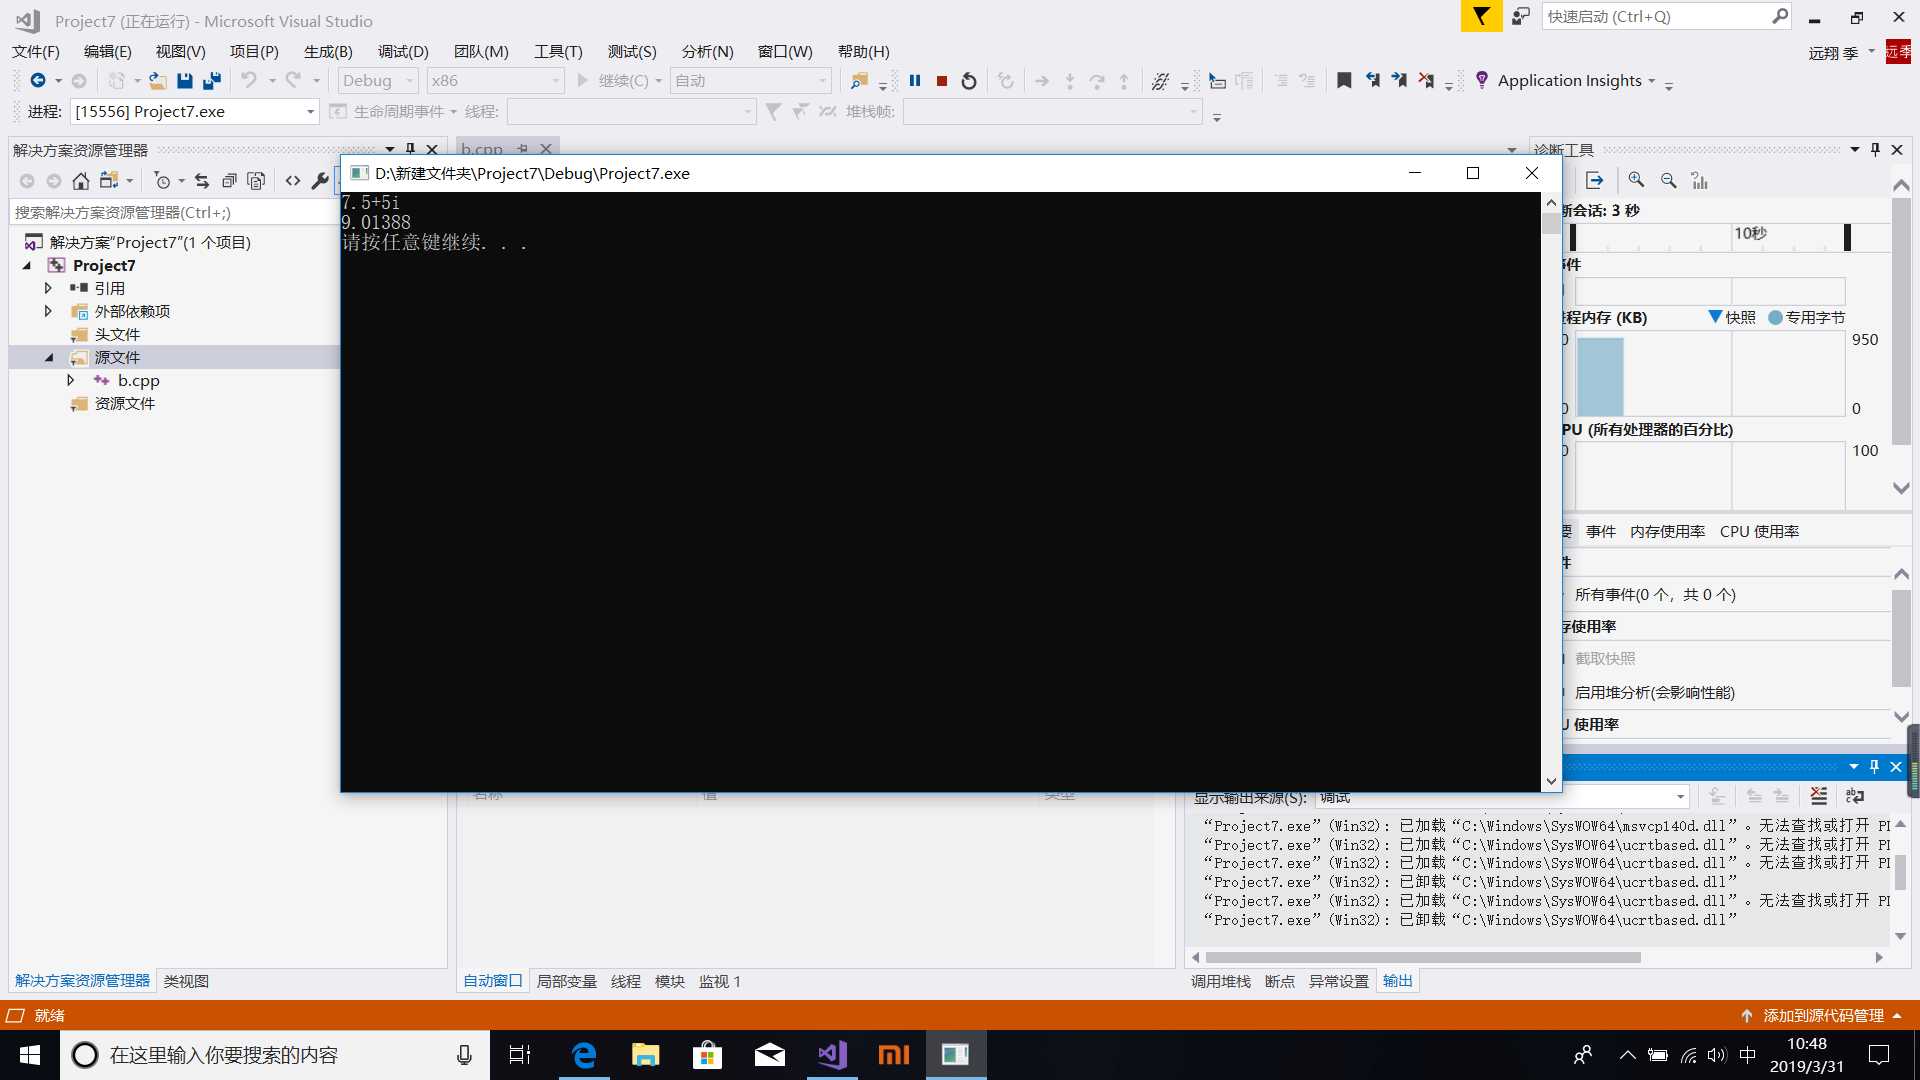1920x1080 pixels.
Task: Show all files in Solution Explorer
Action: tap(256, 181)
